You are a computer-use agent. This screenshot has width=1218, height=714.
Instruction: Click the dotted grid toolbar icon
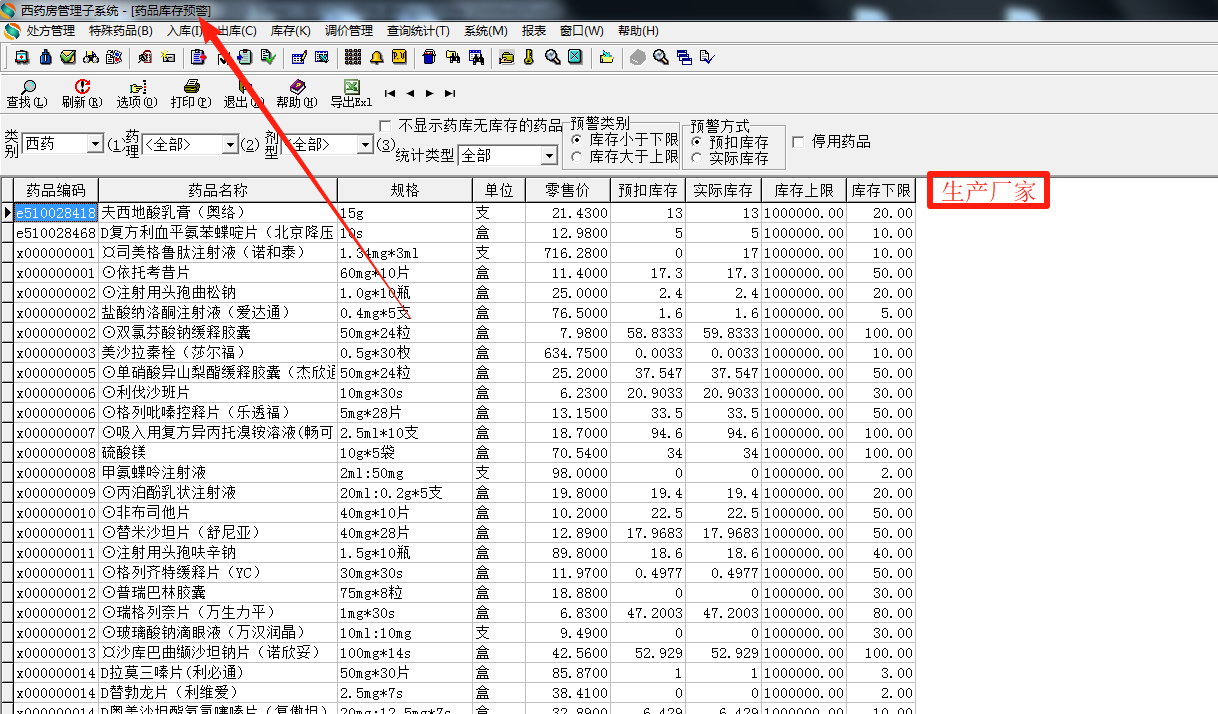[x=353, y=57]
